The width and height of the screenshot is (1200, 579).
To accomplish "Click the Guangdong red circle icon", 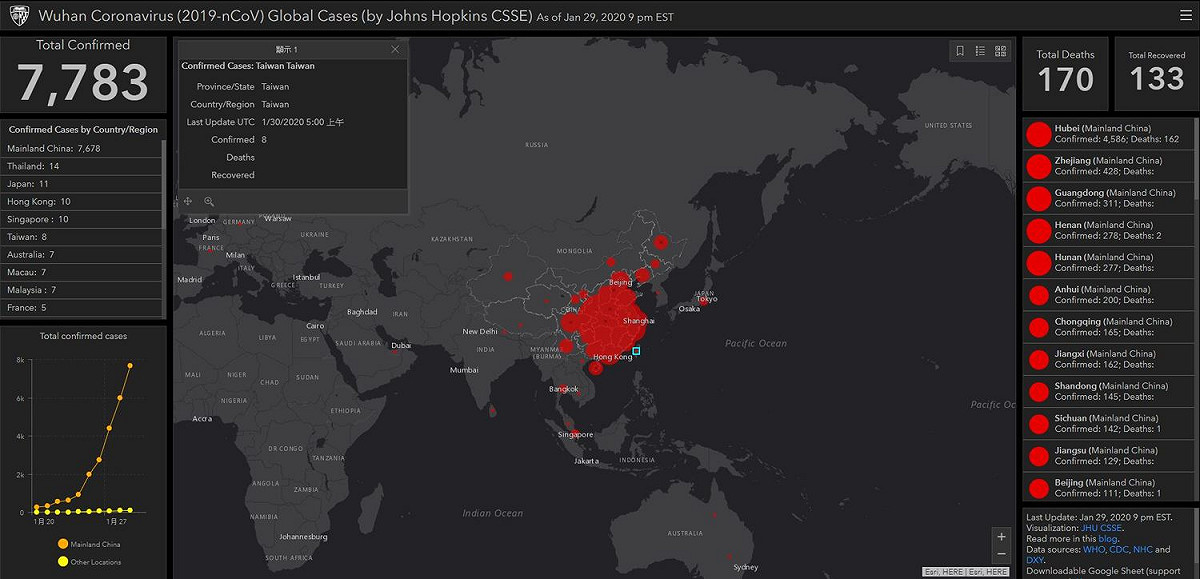I will click(x=1038, y=198).
